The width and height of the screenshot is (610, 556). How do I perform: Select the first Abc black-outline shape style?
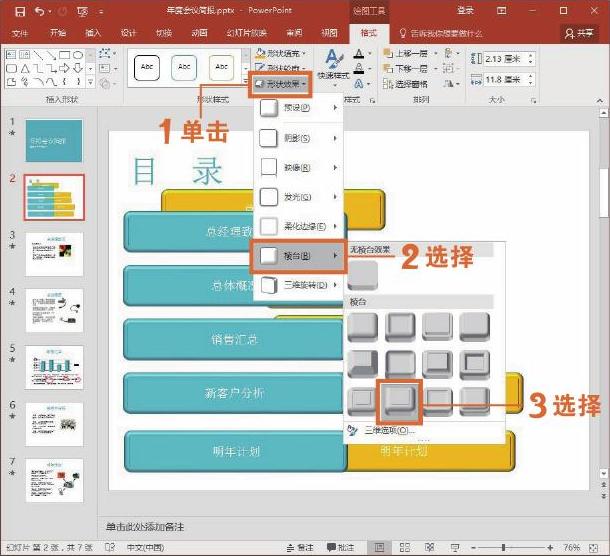tap(147, 68)
